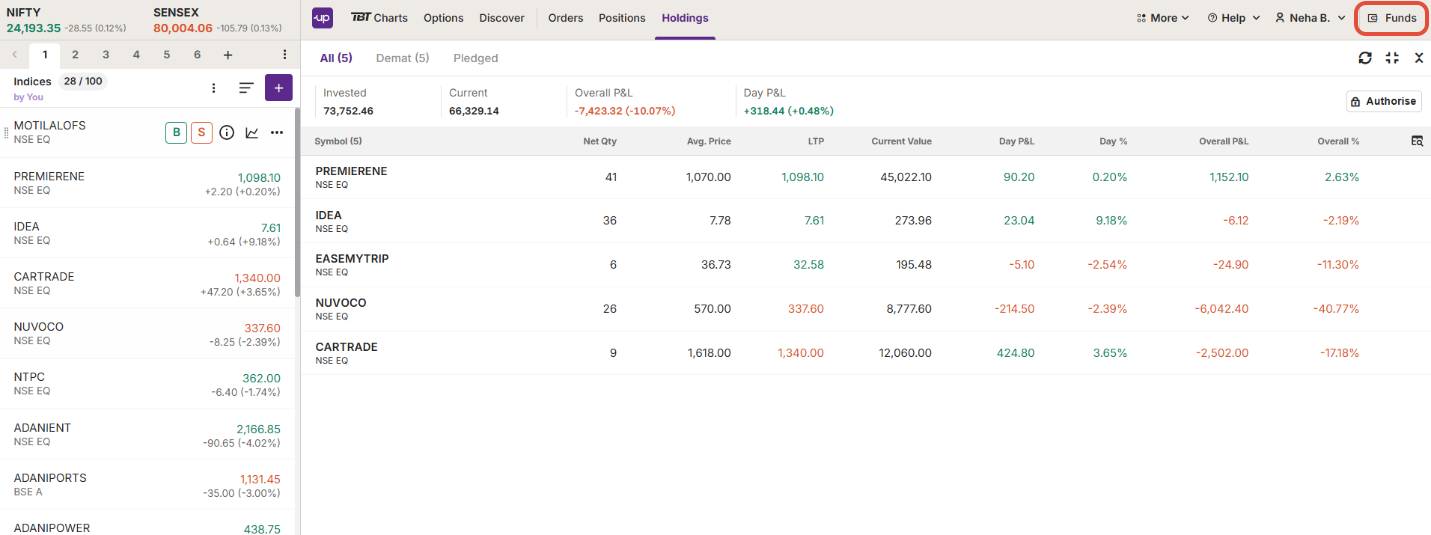
Task: Open three-dot menu for Indices watchlist
Action: coord(214,88)
